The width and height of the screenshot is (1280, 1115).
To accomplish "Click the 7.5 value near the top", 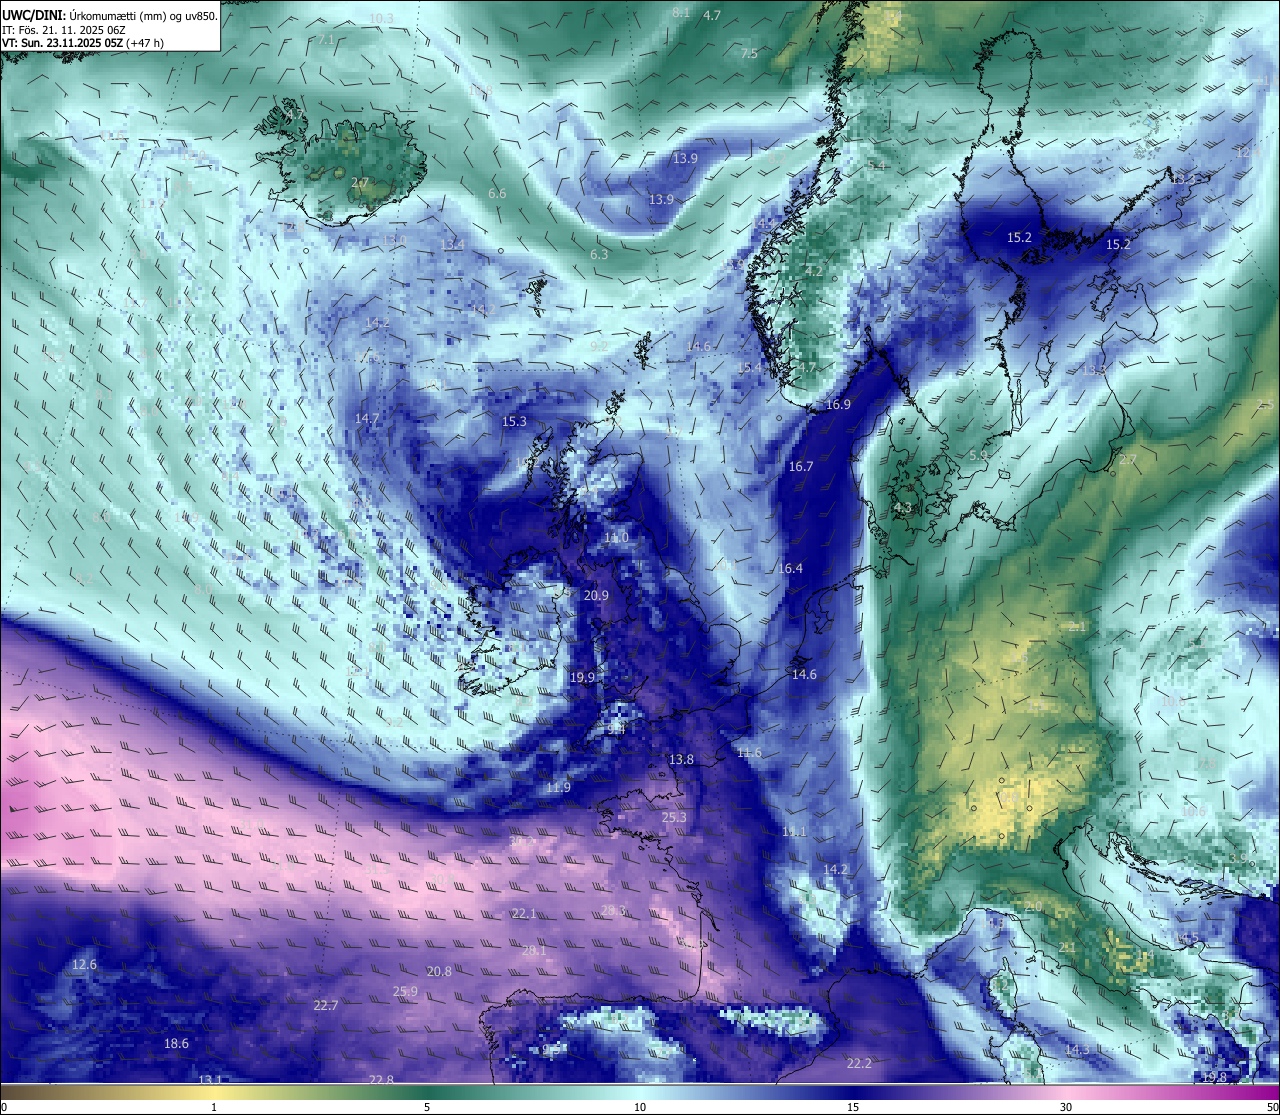I will click(749, 53).
